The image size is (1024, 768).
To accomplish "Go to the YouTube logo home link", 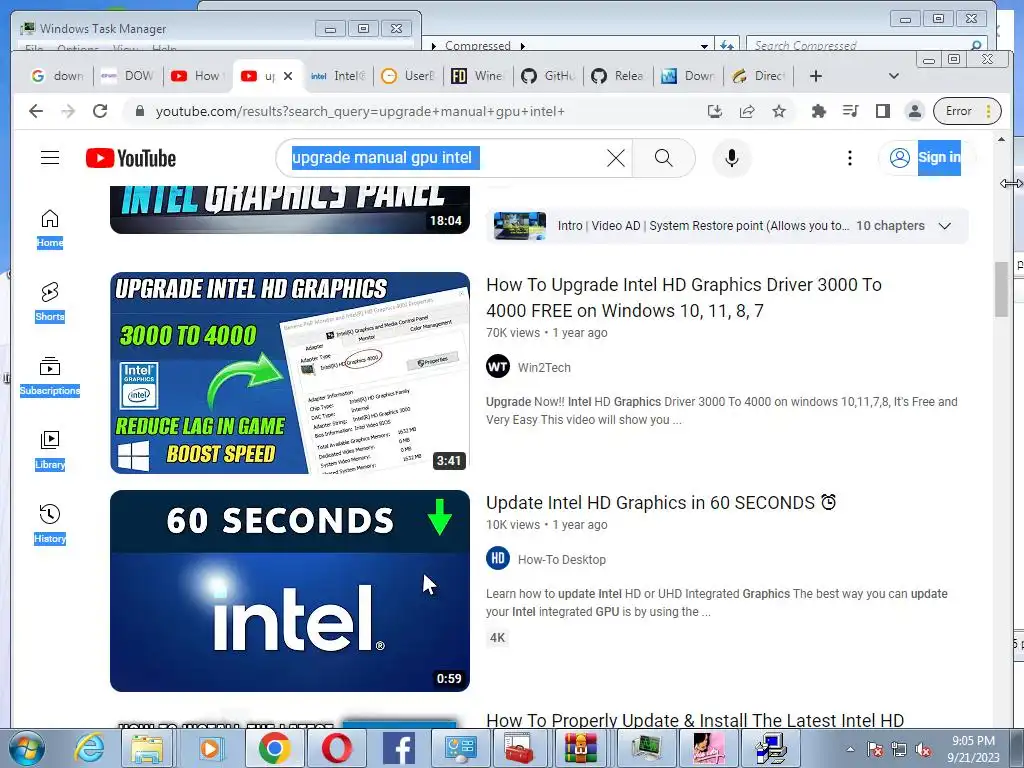I will click(131, 158).
